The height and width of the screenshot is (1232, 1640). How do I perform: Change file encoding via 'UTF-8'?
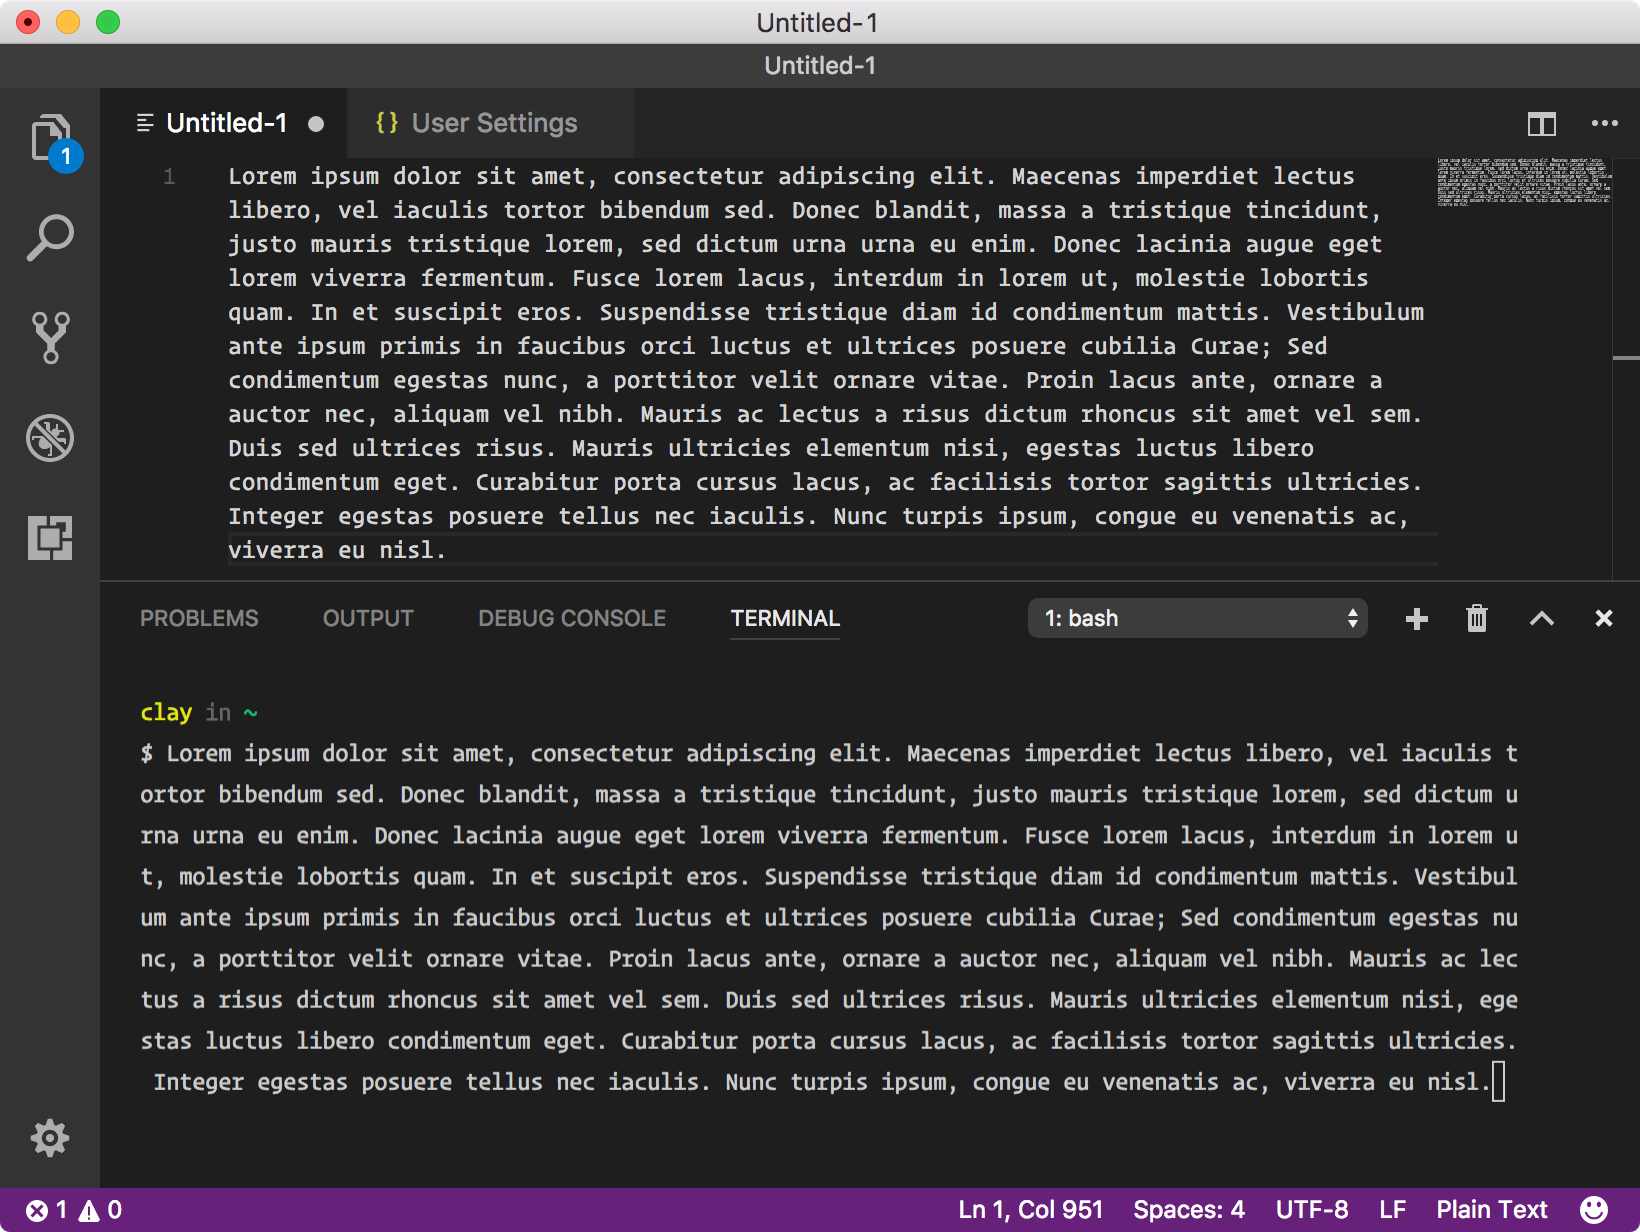(1312, 1210)
